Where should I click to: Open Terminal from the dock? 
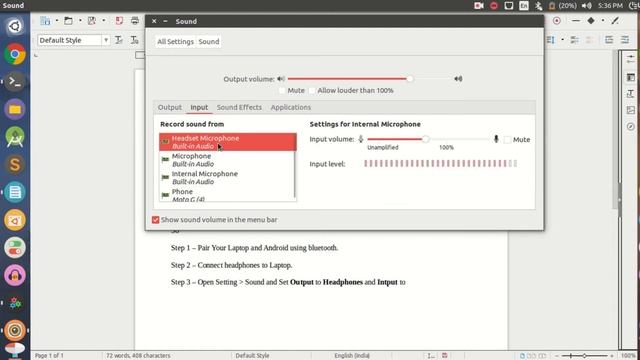(x=15, y=82)
